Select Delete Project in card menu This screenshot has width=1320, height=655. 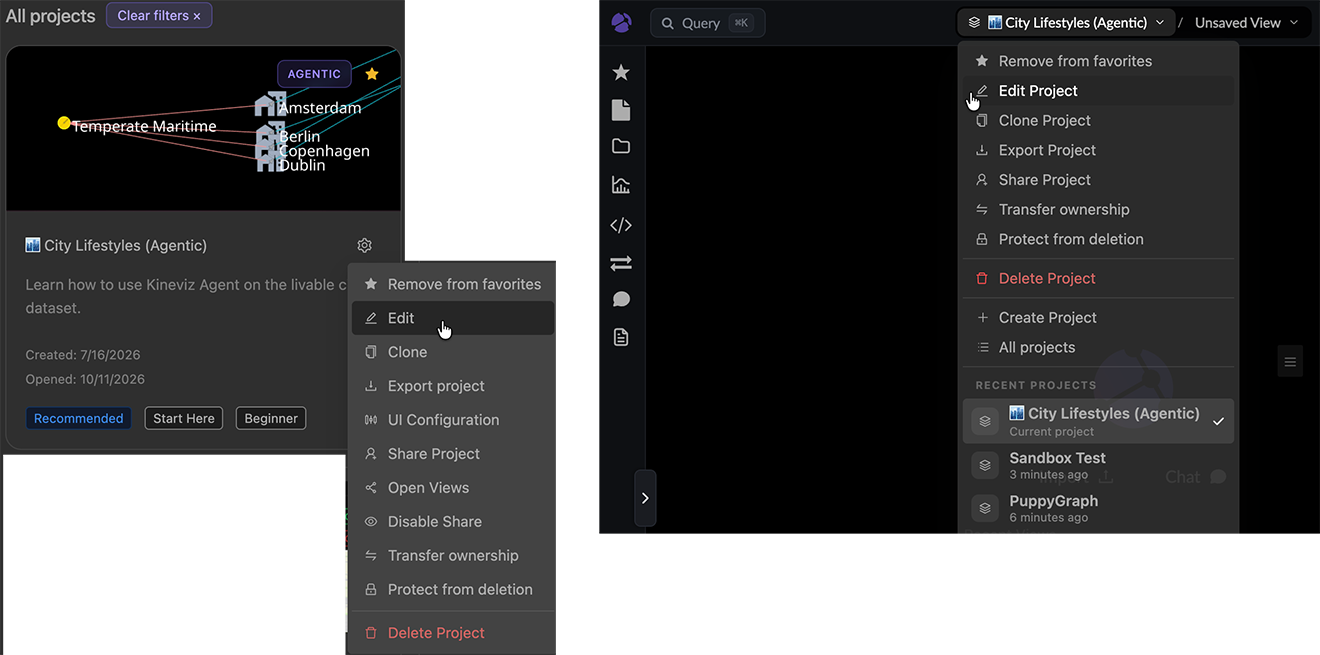452,633
